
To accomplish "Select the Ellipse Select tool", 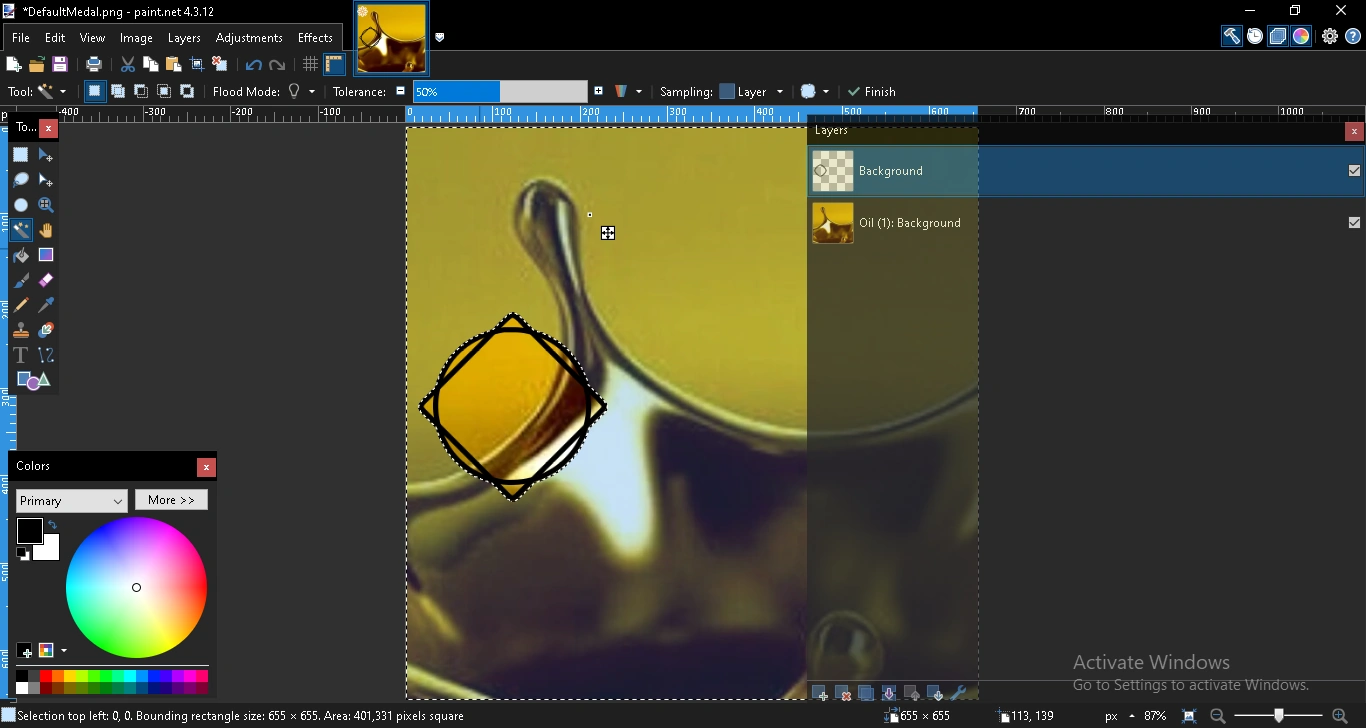I will point(21,206).
